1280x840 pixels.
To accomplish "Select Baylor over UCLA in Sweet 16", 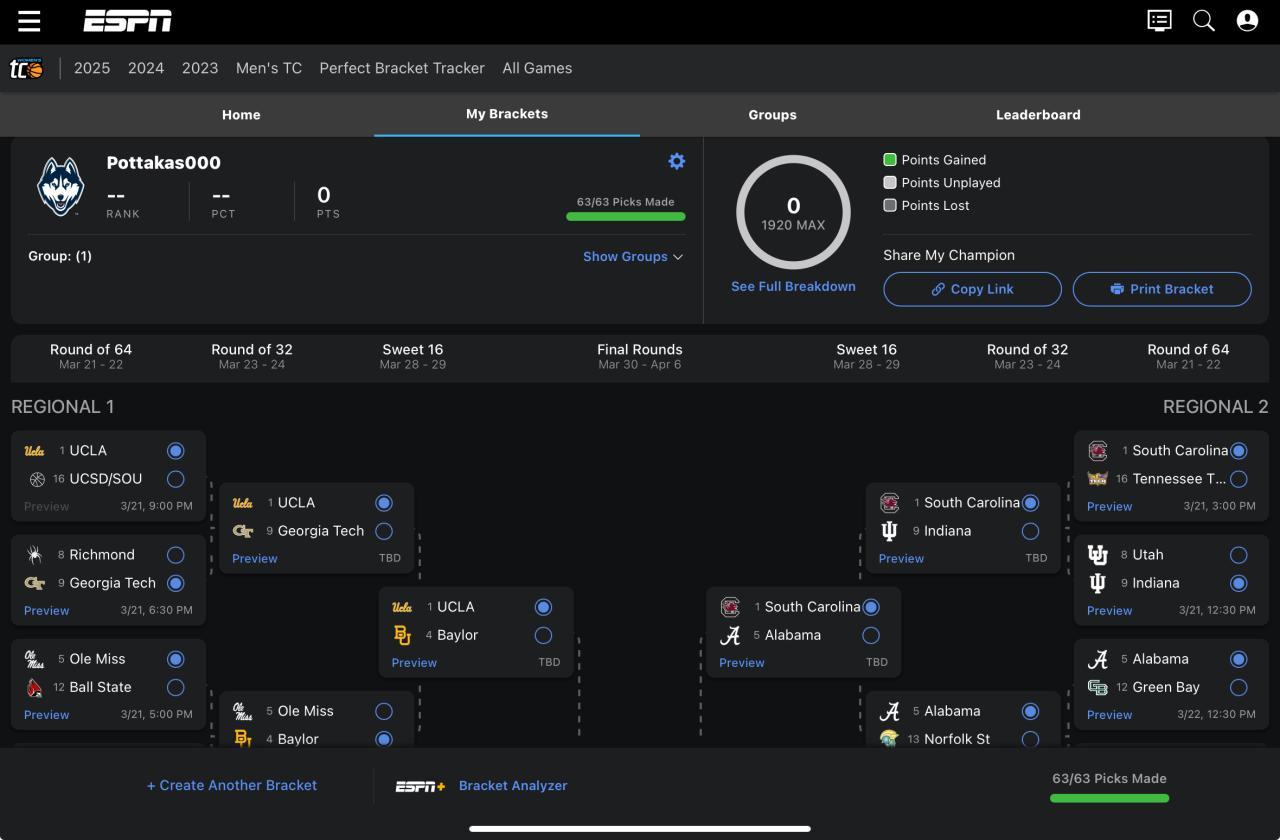I will (x=543, y=635).
